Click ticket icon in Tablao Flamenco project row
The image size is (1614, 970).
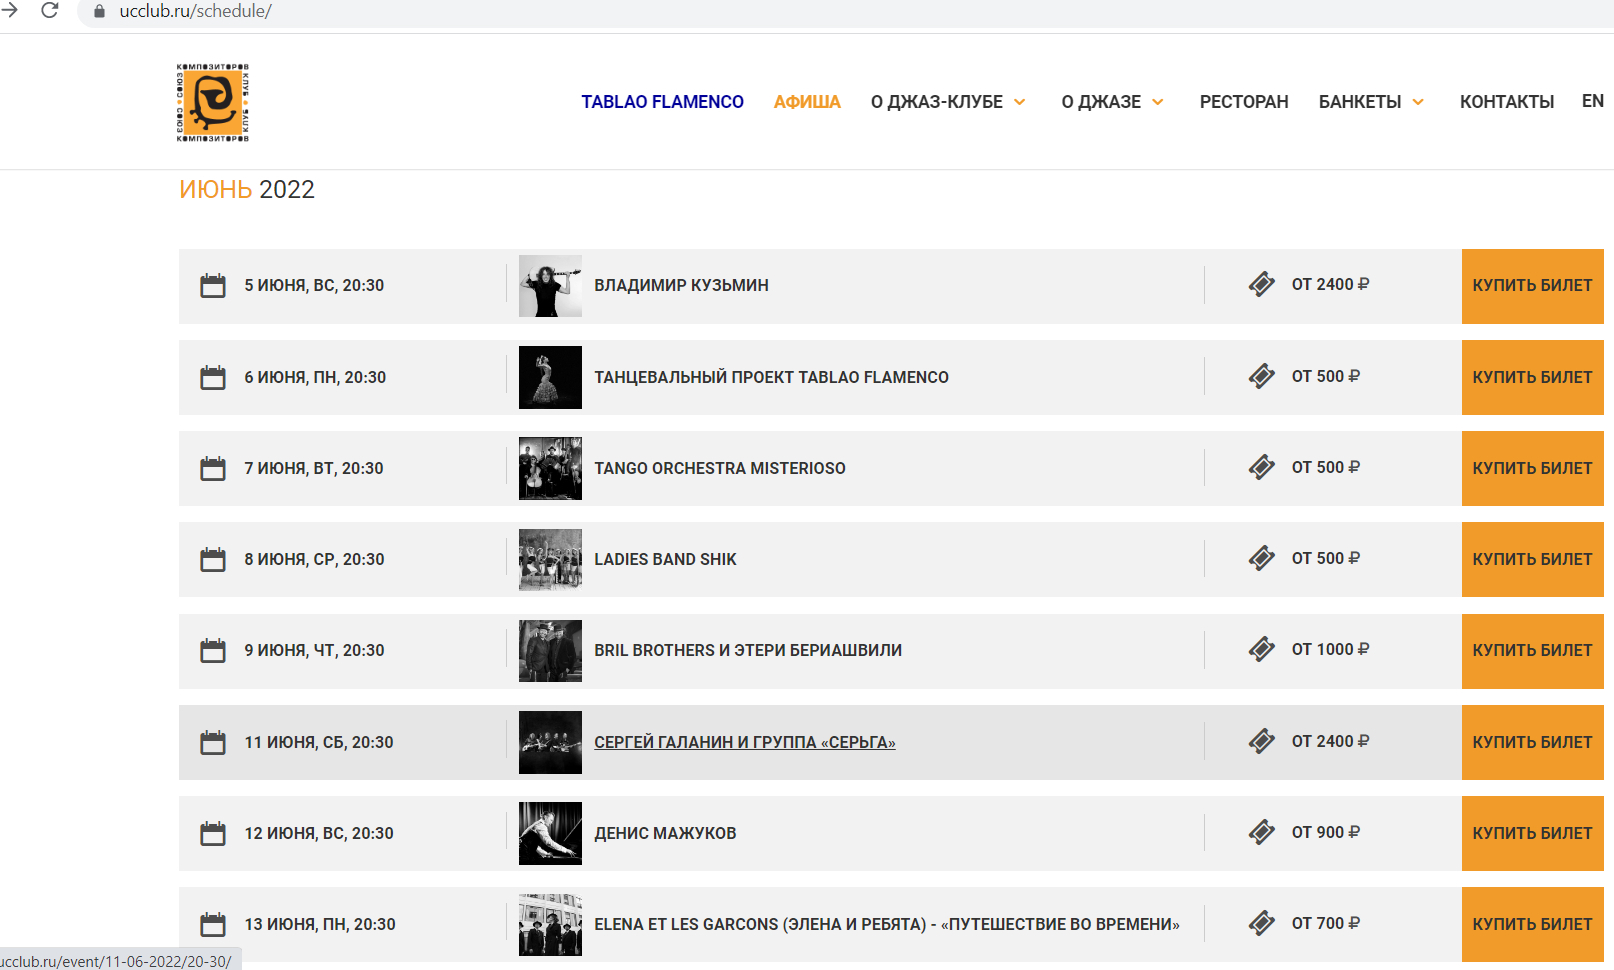click(1262, 376)
